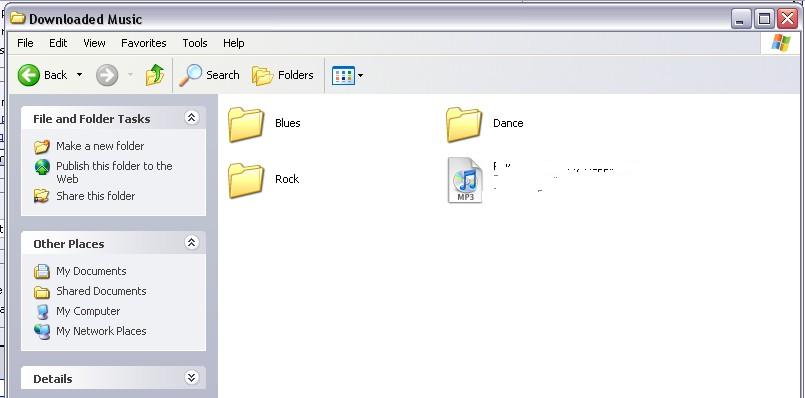Image resolution: width=805 pixels, height=398 pixels.
Task: Click Share this folder link
Action: [95, 196]
